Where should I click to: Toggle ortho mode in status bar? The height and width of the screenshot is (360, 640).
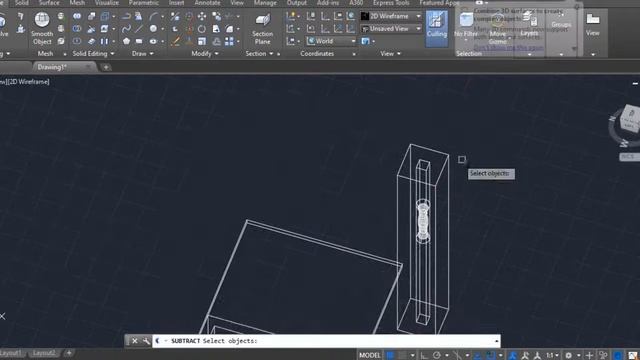424,356
